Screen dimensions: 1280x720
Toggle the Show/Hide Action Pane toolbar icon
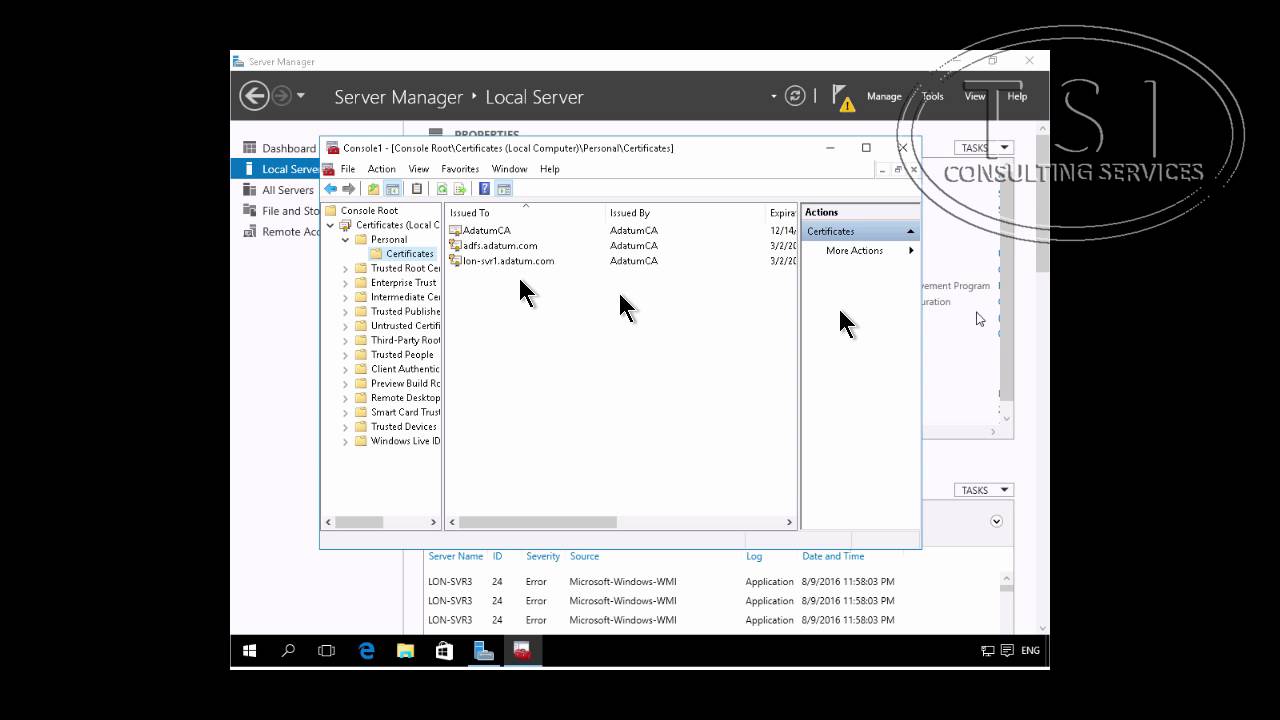coord(504,189)
